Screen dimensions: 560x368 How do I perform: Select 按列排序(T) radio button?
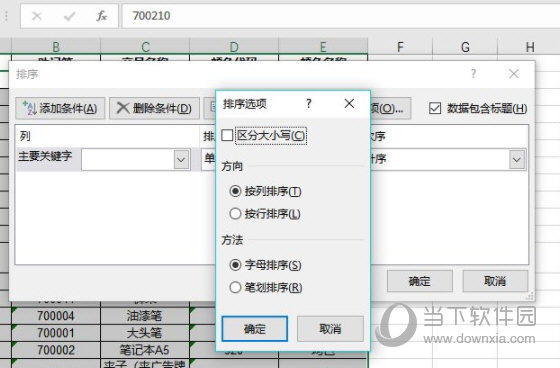click(x=235, y=191)
